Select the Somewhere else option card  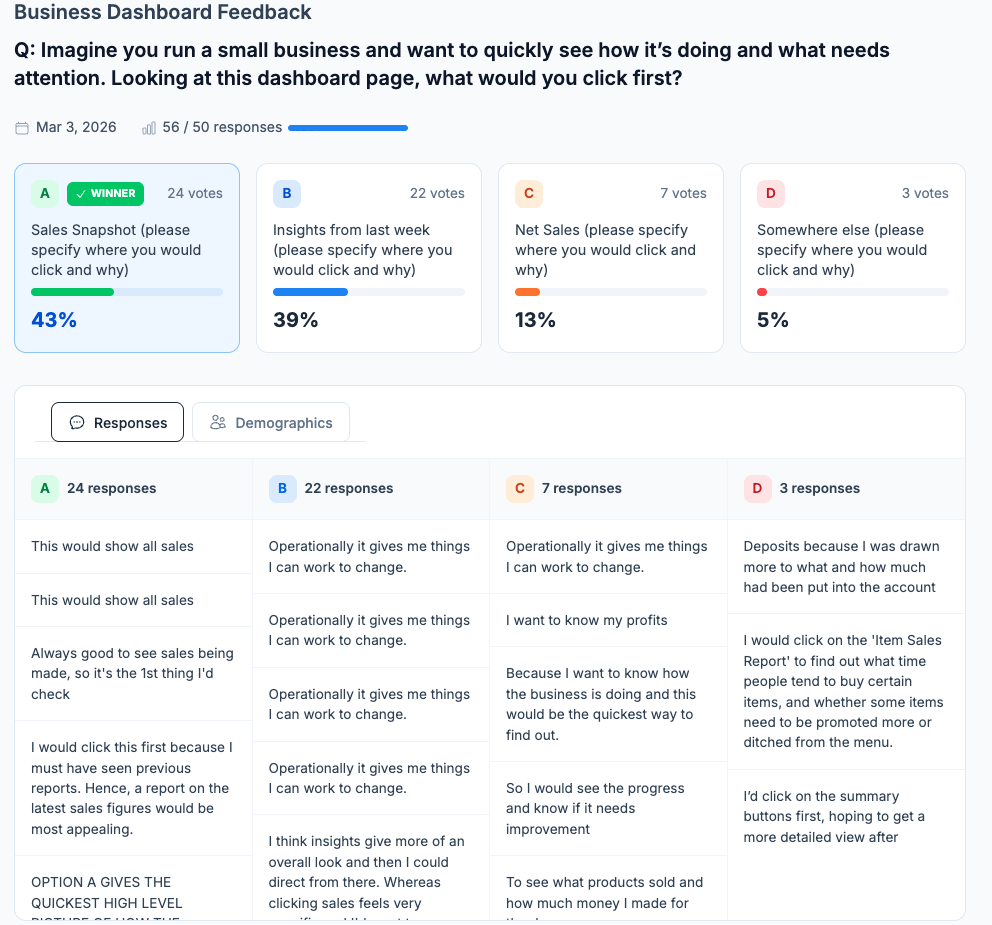point(852,258)
